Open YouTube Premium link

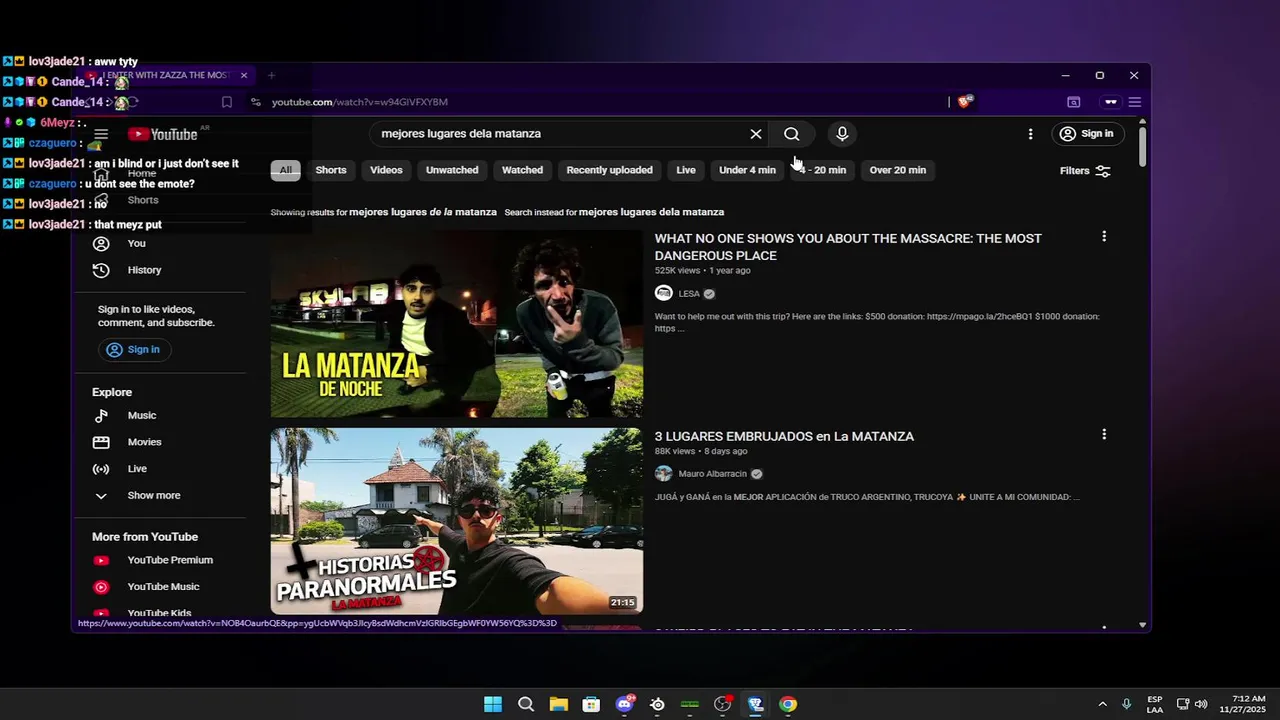[170, 560]
